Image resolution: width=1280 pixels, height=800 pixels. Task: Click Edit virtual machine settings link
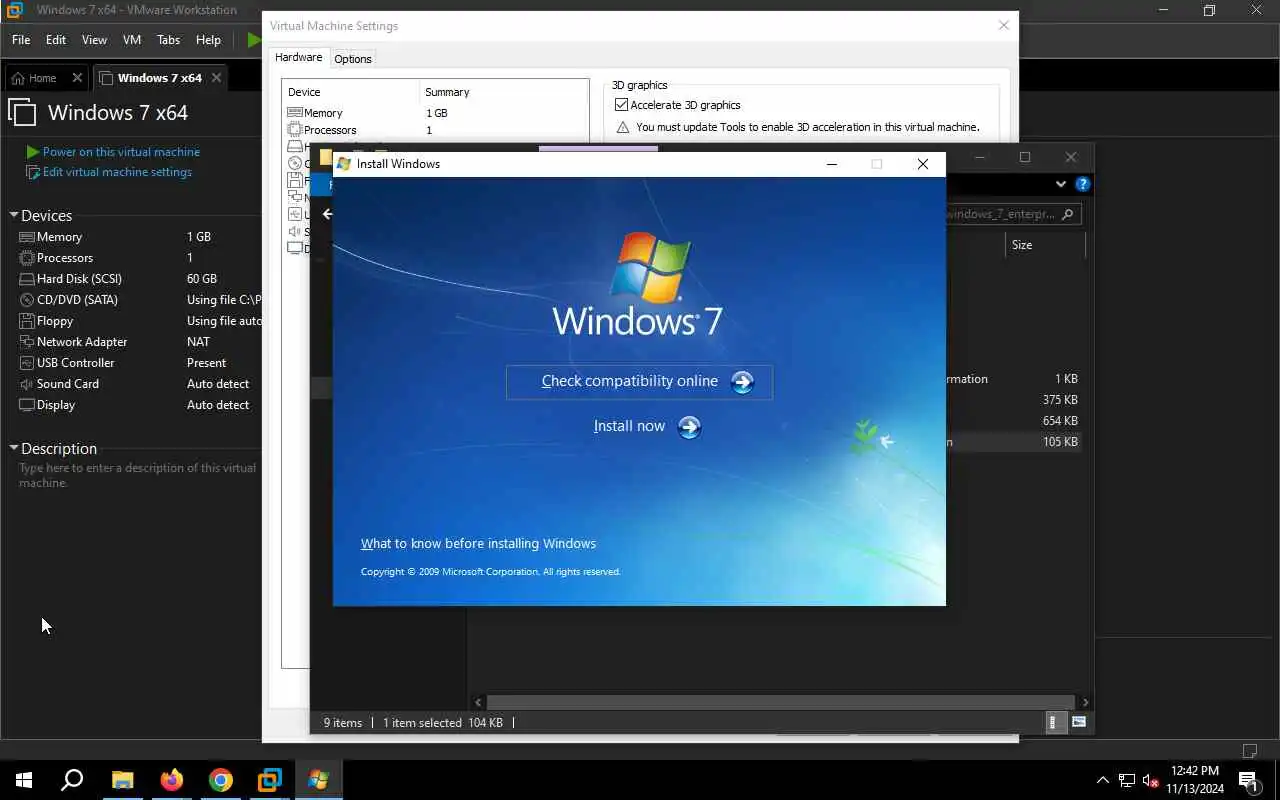click(x=117, y=172)
